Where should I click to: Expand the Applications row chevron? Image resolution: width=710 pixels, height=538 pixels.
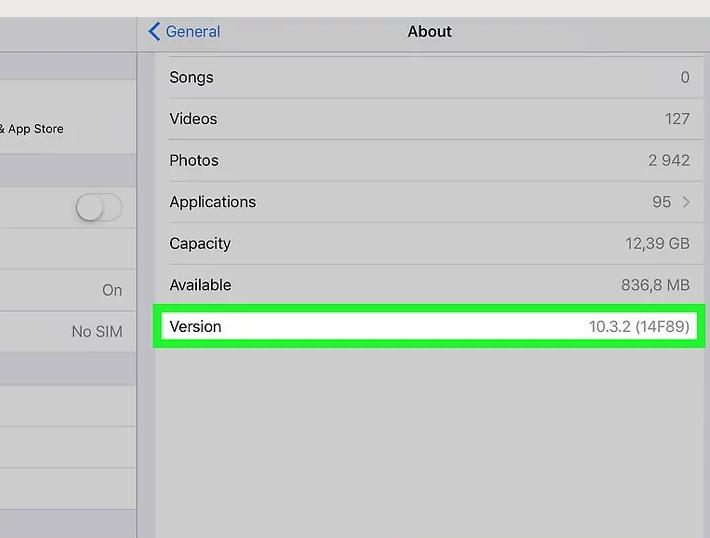[686, 202]
